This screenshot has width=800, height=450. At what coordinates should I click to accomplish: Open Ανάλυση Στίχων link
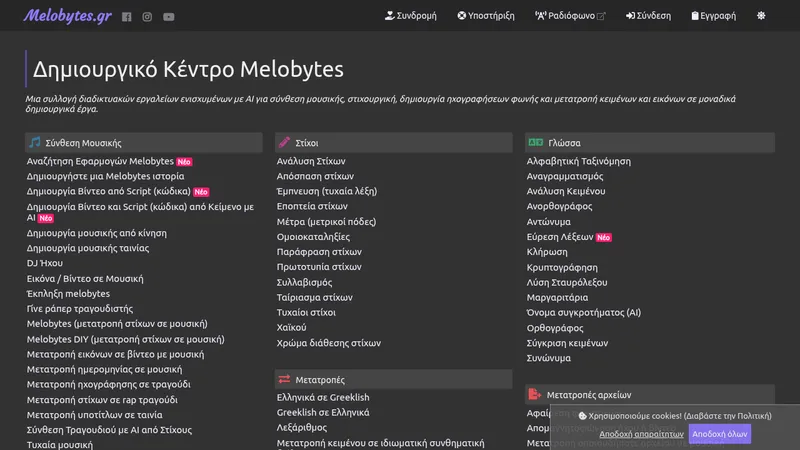pyautogui.click(x=311, y=161)
